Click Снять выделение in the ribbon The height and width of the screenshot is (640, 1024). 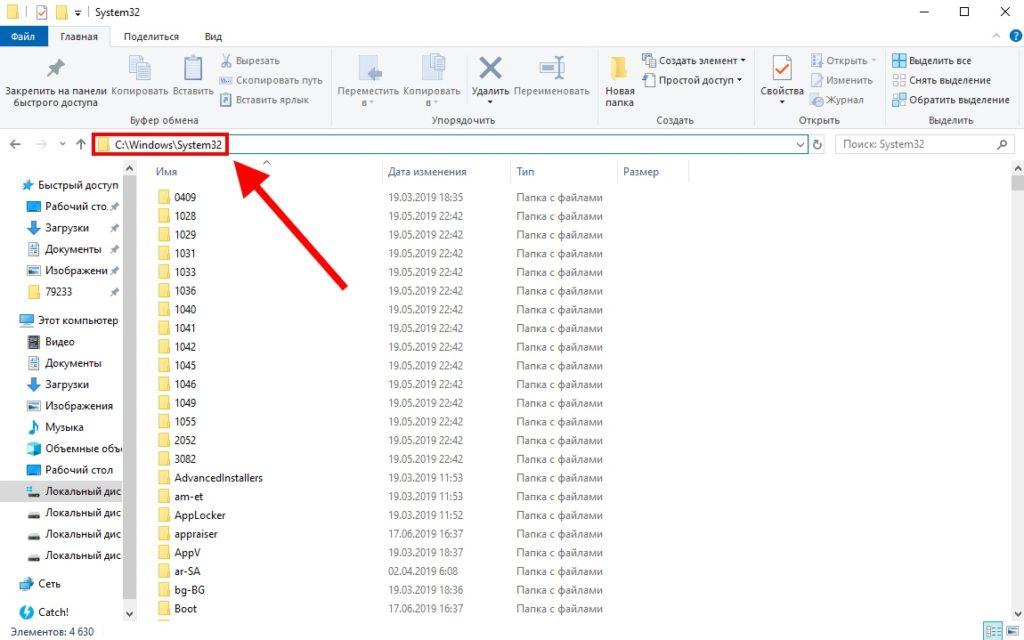tap(942, 80)
